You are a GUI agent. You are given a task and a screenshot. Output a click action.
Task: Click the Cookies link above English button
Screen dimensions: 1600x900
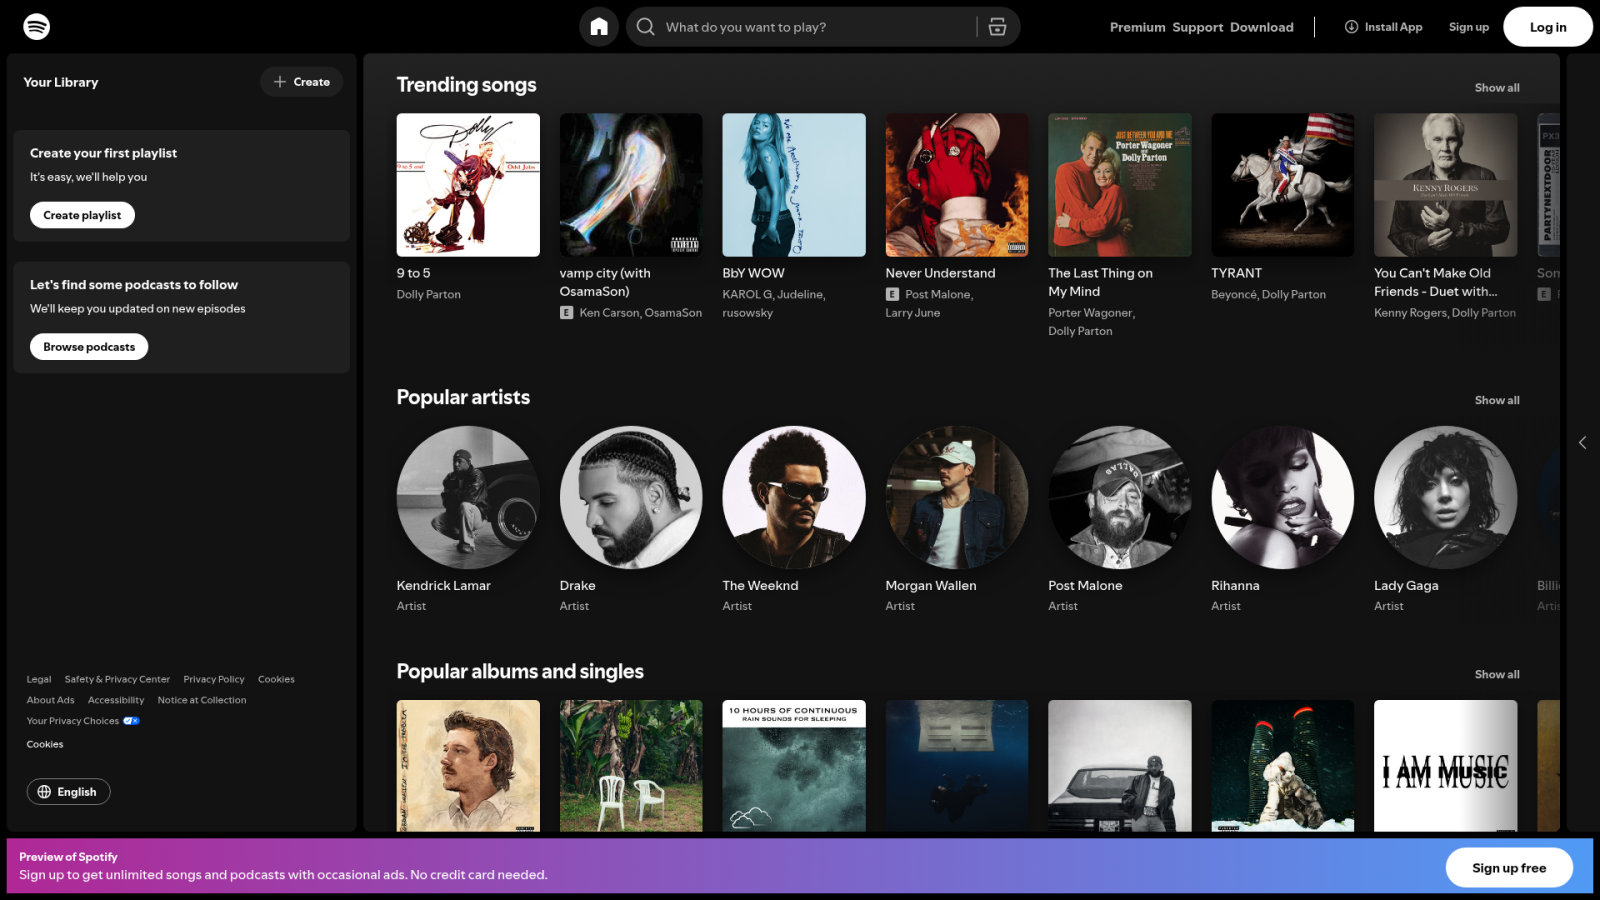click(45, 744)
